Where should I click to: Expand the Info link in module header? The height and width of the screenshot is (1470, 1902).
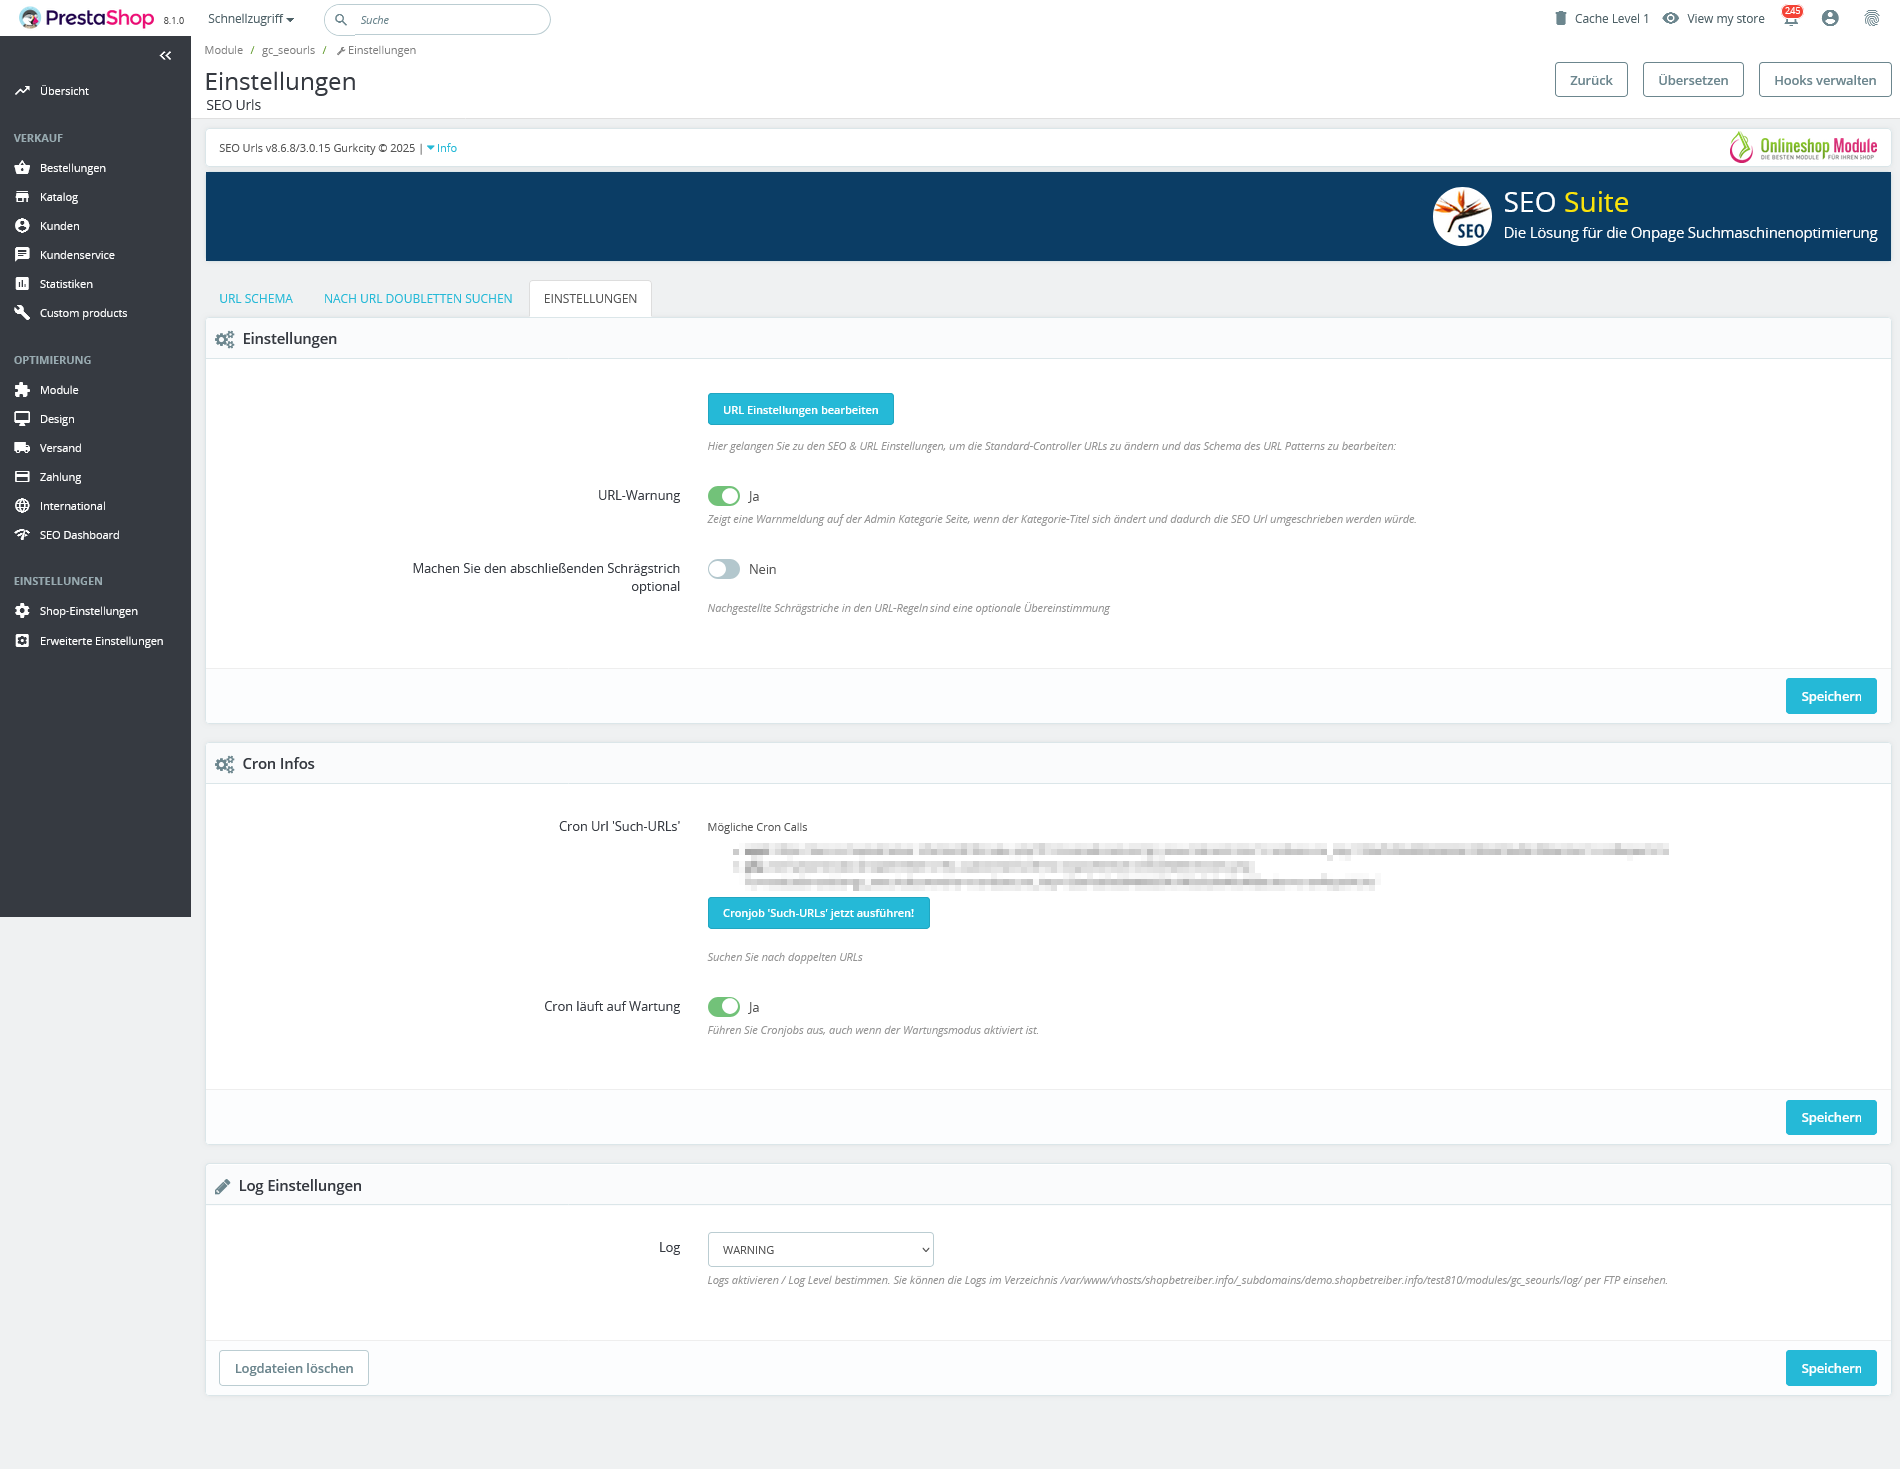[442, 148]
